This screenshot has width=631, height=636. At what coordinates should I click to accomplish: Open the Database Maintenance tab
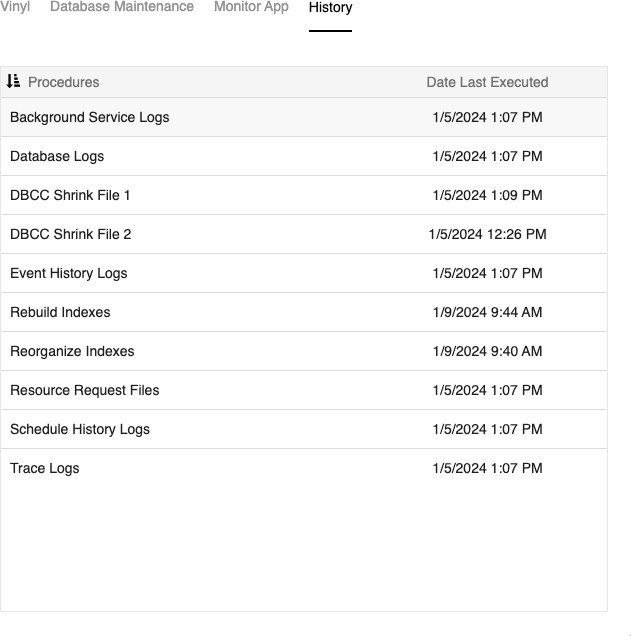pos(122,7)
